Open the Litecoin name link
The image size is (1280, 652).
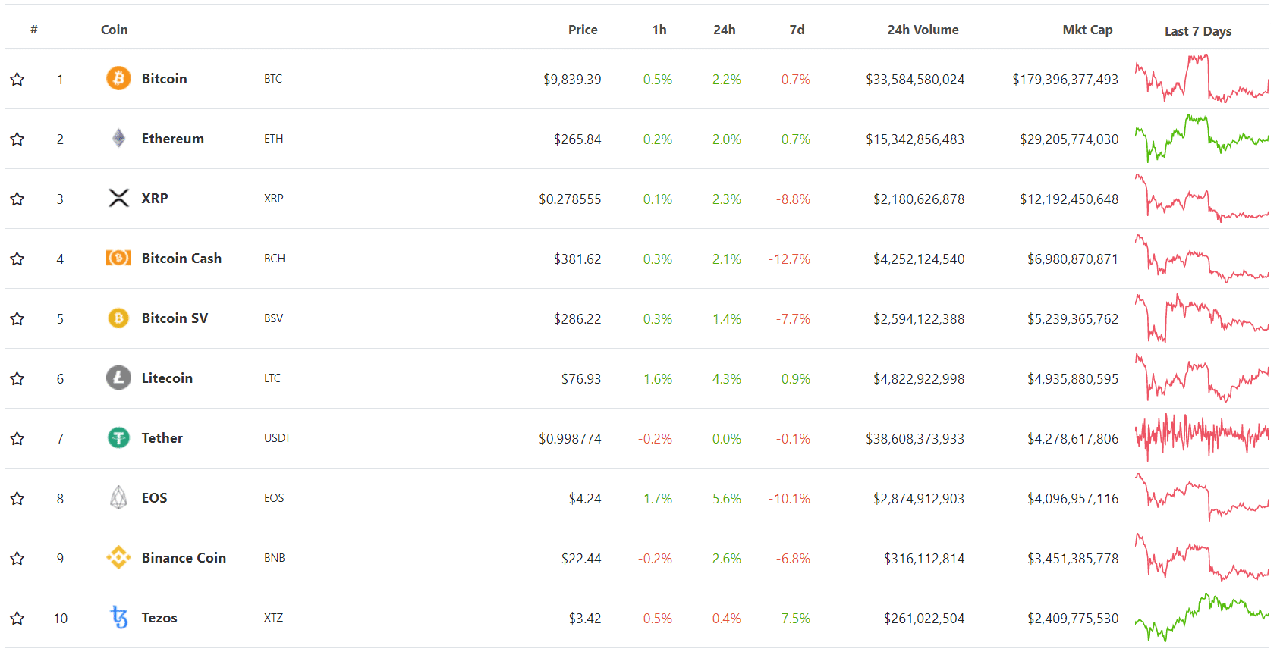click(x=167, y=378)
